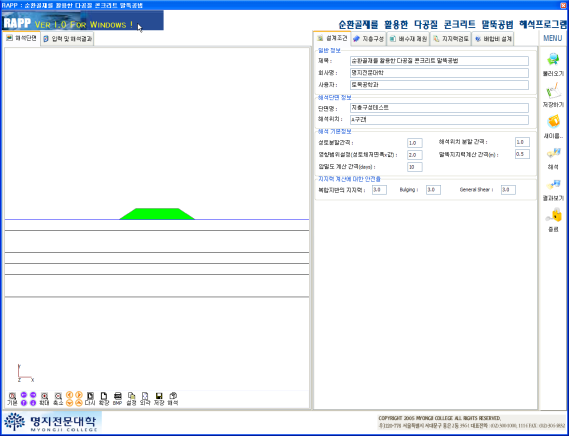The height and width of the screenshot is (436, 569).
Task: Click the 축소 (zoom out) magnifier icon
Action: (x=58, y=396)
